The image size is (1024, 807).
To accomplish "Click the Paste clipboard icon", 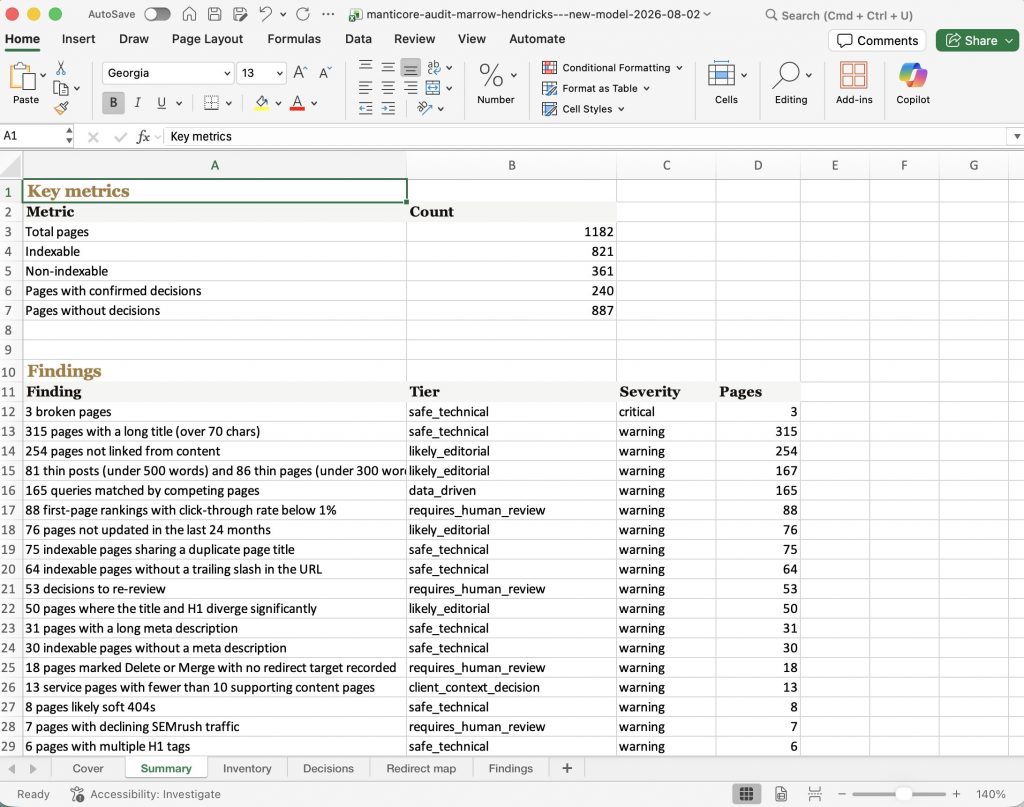I will tap(22, 76).
